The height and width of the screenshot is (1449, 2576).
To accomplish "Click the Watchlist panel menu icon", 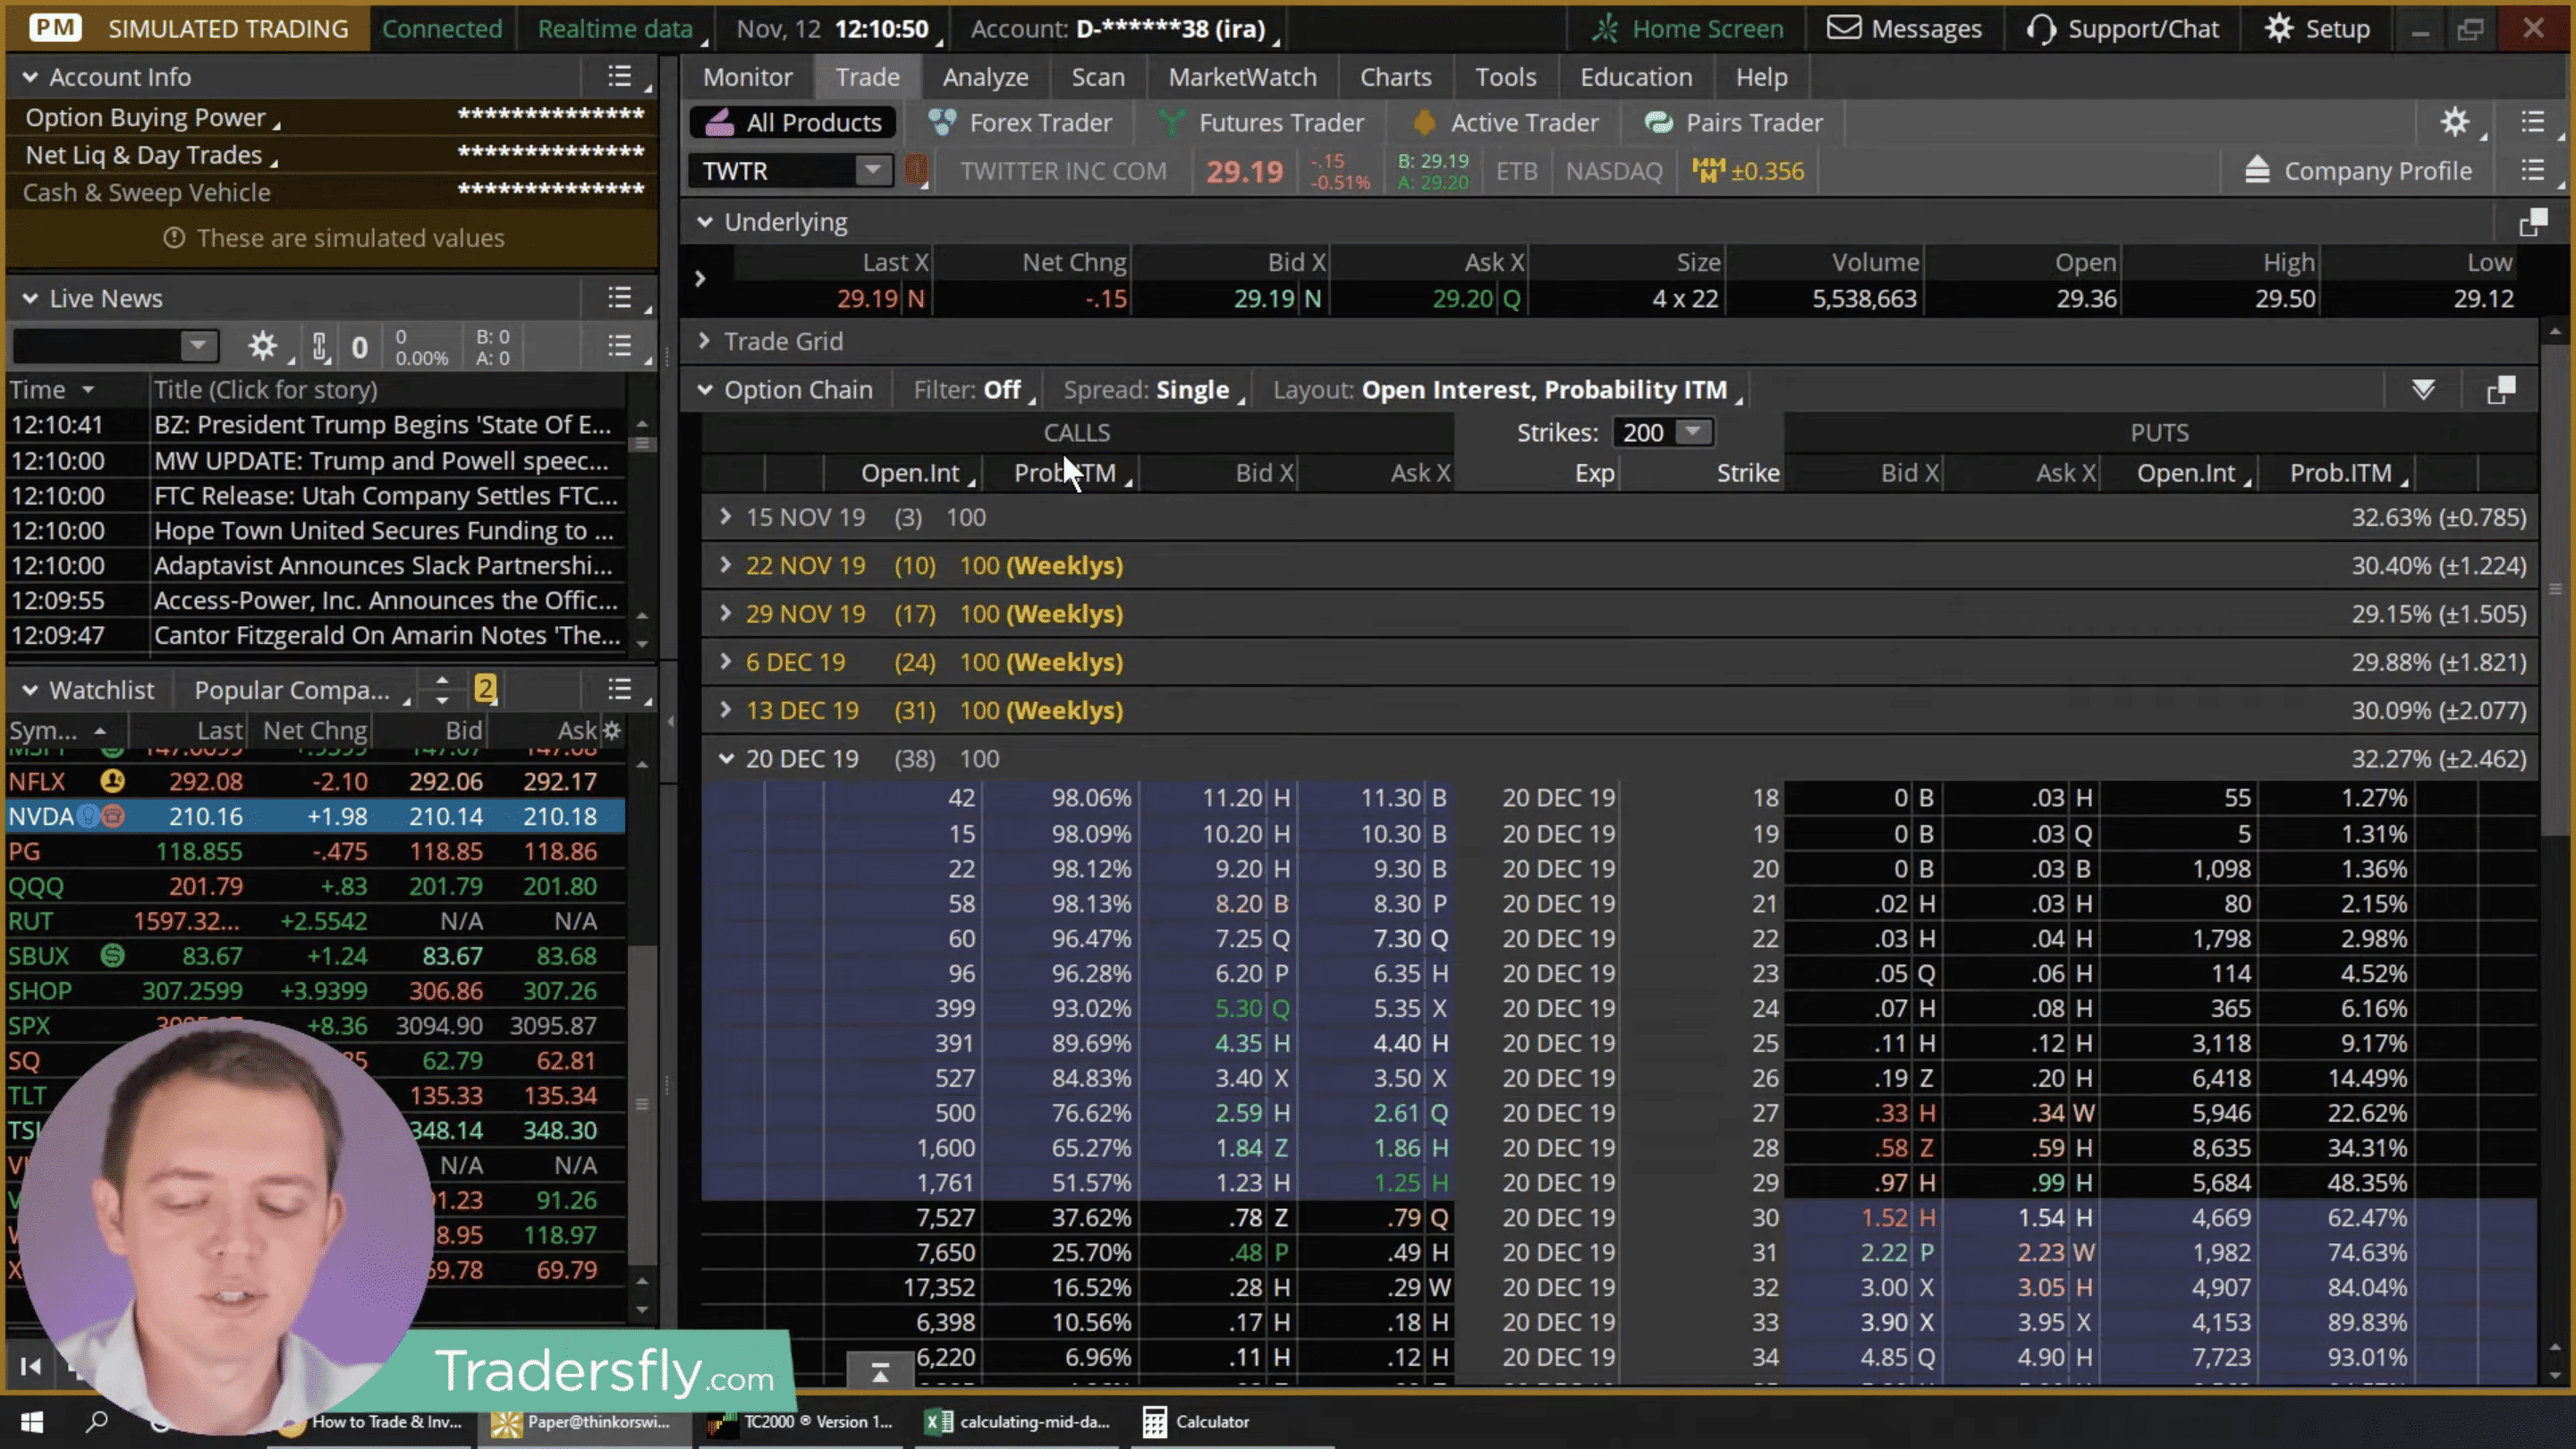I will pos(620,689).
